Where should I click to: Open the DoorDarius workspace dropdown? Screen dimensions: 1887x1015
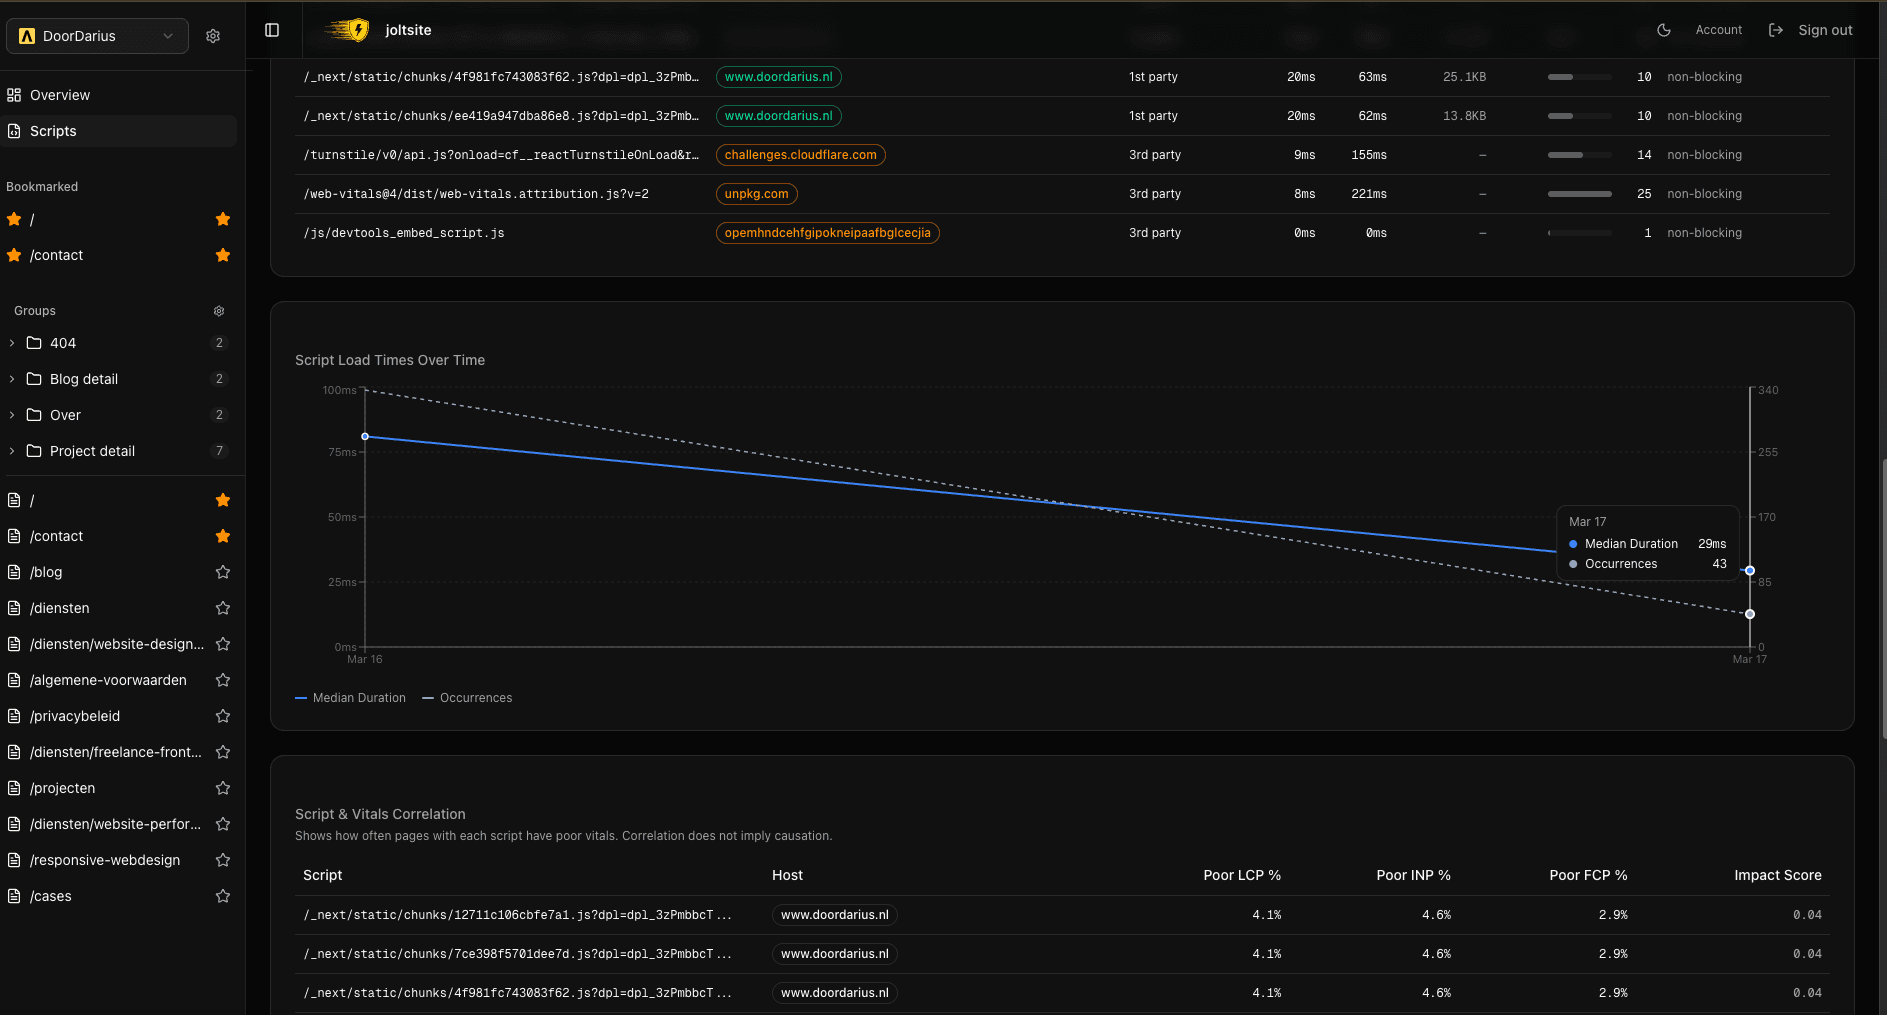pos(97,35)
